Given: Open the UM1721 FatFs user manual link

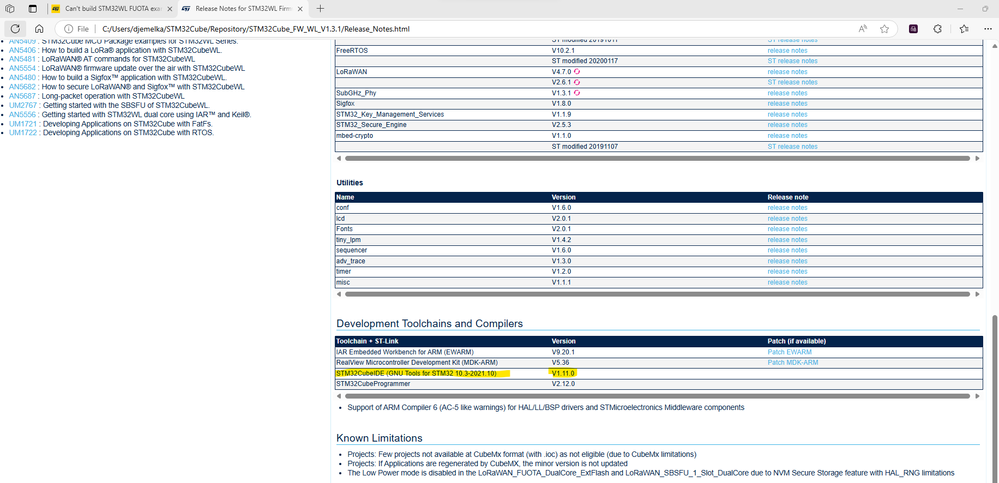Looking at the screenshot, I should 24,123.
